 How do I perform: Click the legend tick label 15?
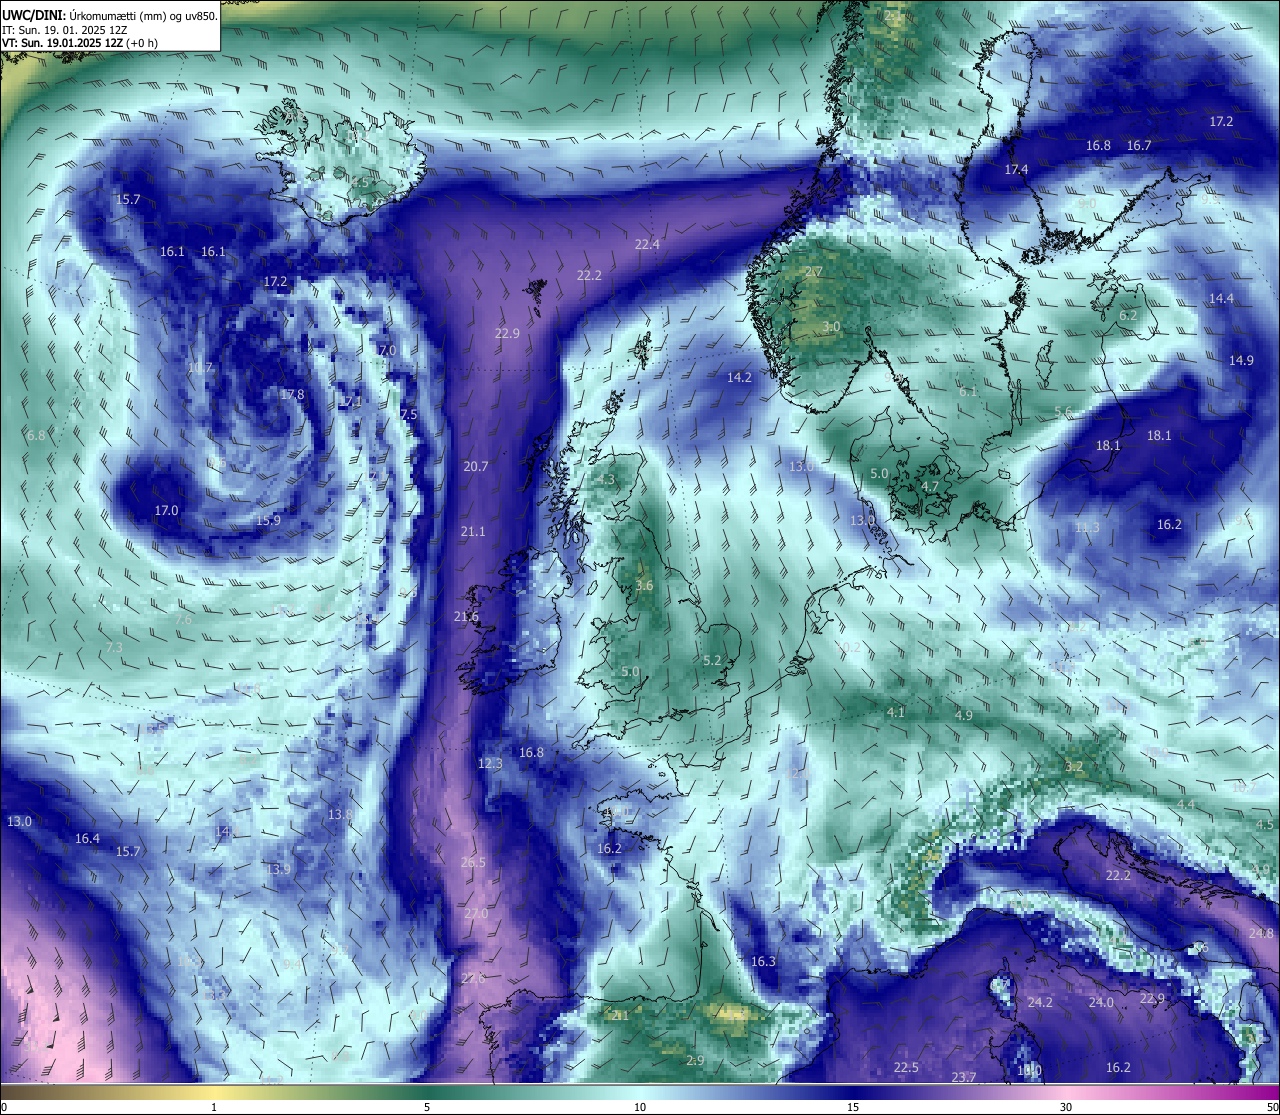[853, 1106]
